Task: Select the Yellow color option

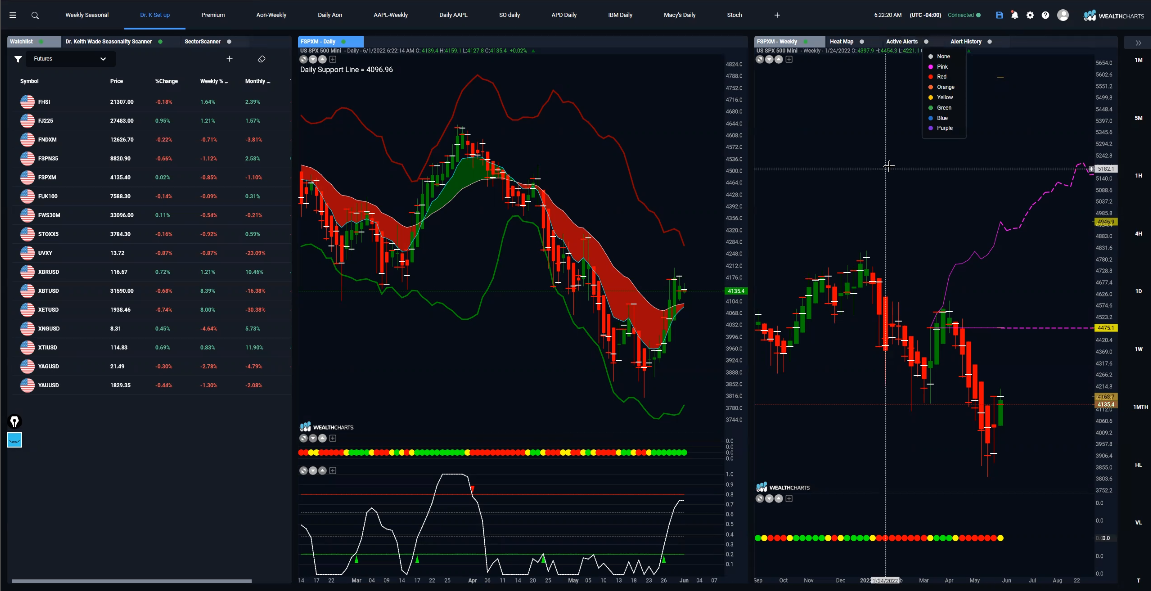Action: pos(944,97)
